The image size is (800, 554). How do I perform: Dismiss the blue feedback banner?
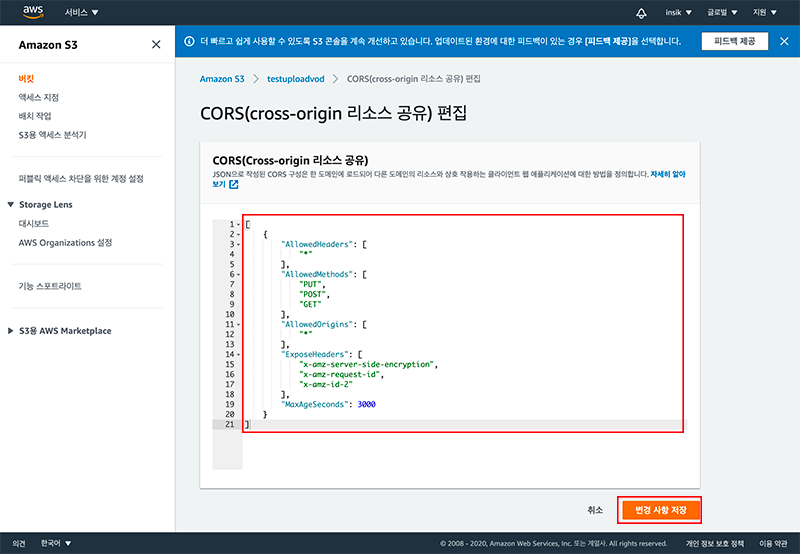click(x=784, y=41)
